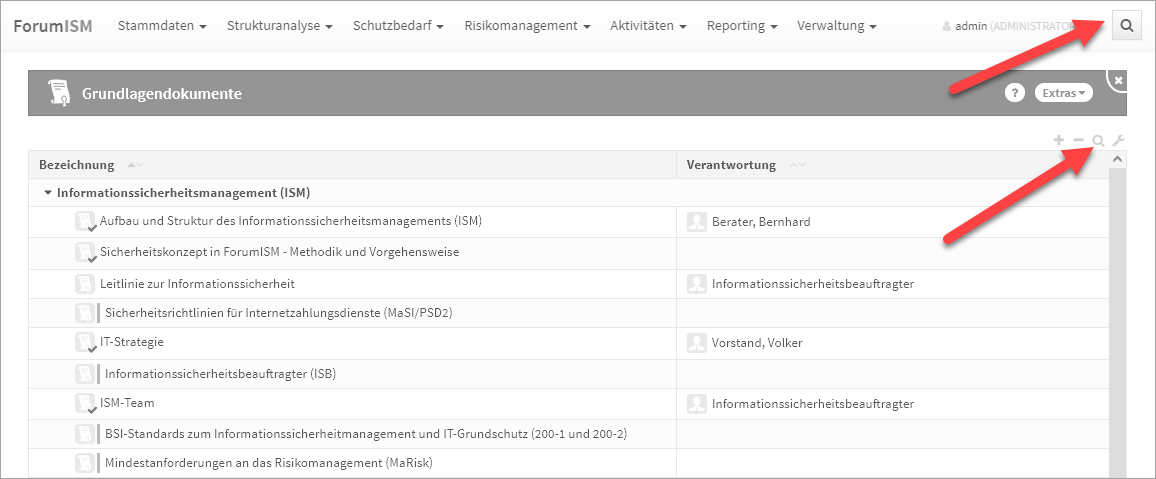Viewport: 1156px width, 479px height.
Task: Click the plus icon above table
Action: [x=1059, y=141]
